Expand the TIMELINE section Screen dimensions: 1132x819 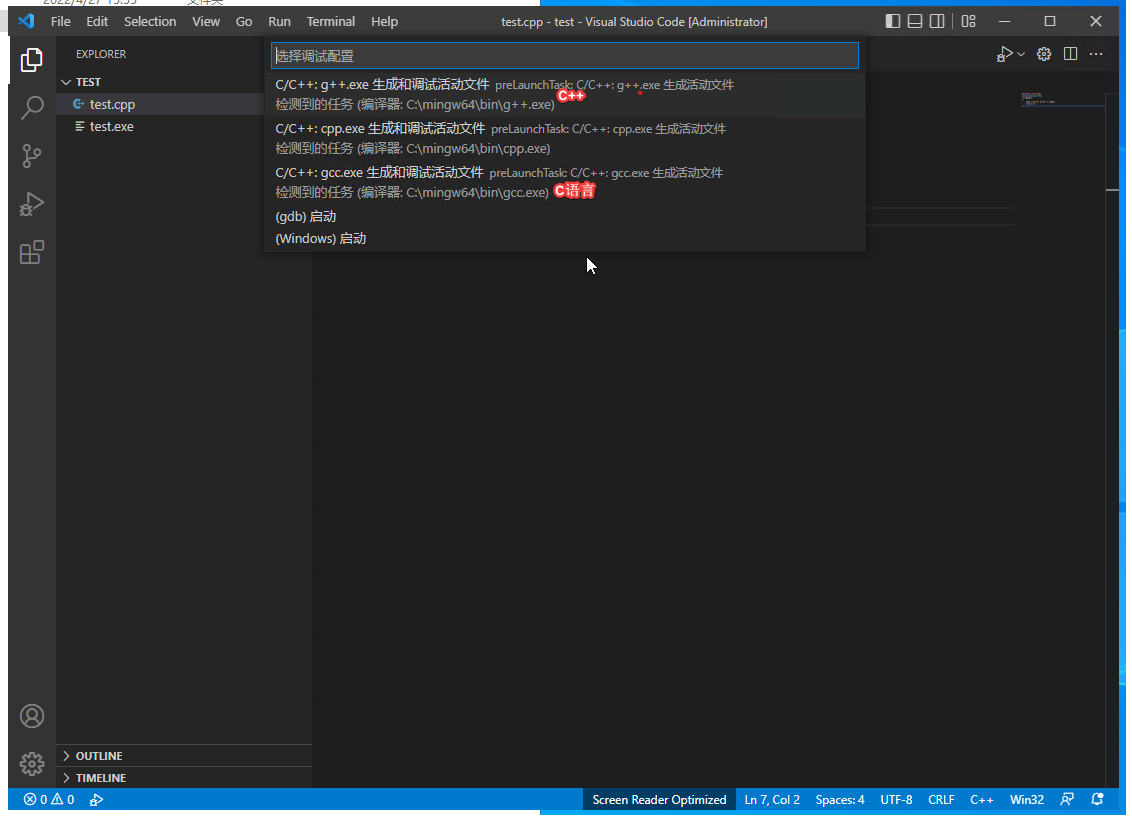100,778
